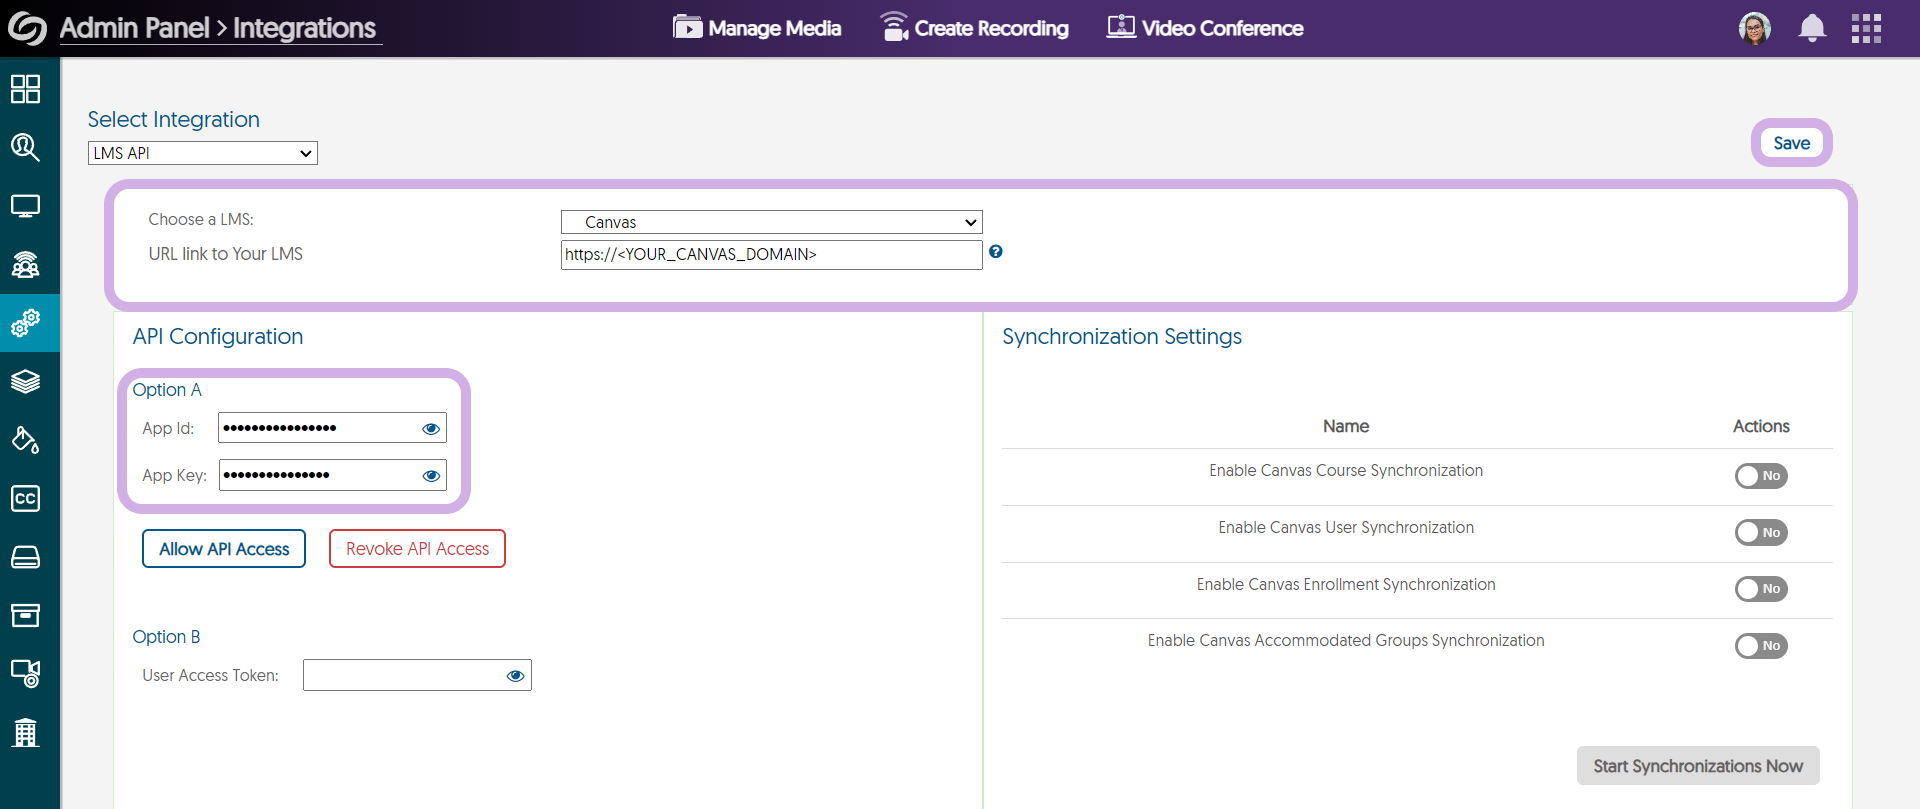Focus the User Access Token field
The image size is (1920, 809).
pos(417,675)
